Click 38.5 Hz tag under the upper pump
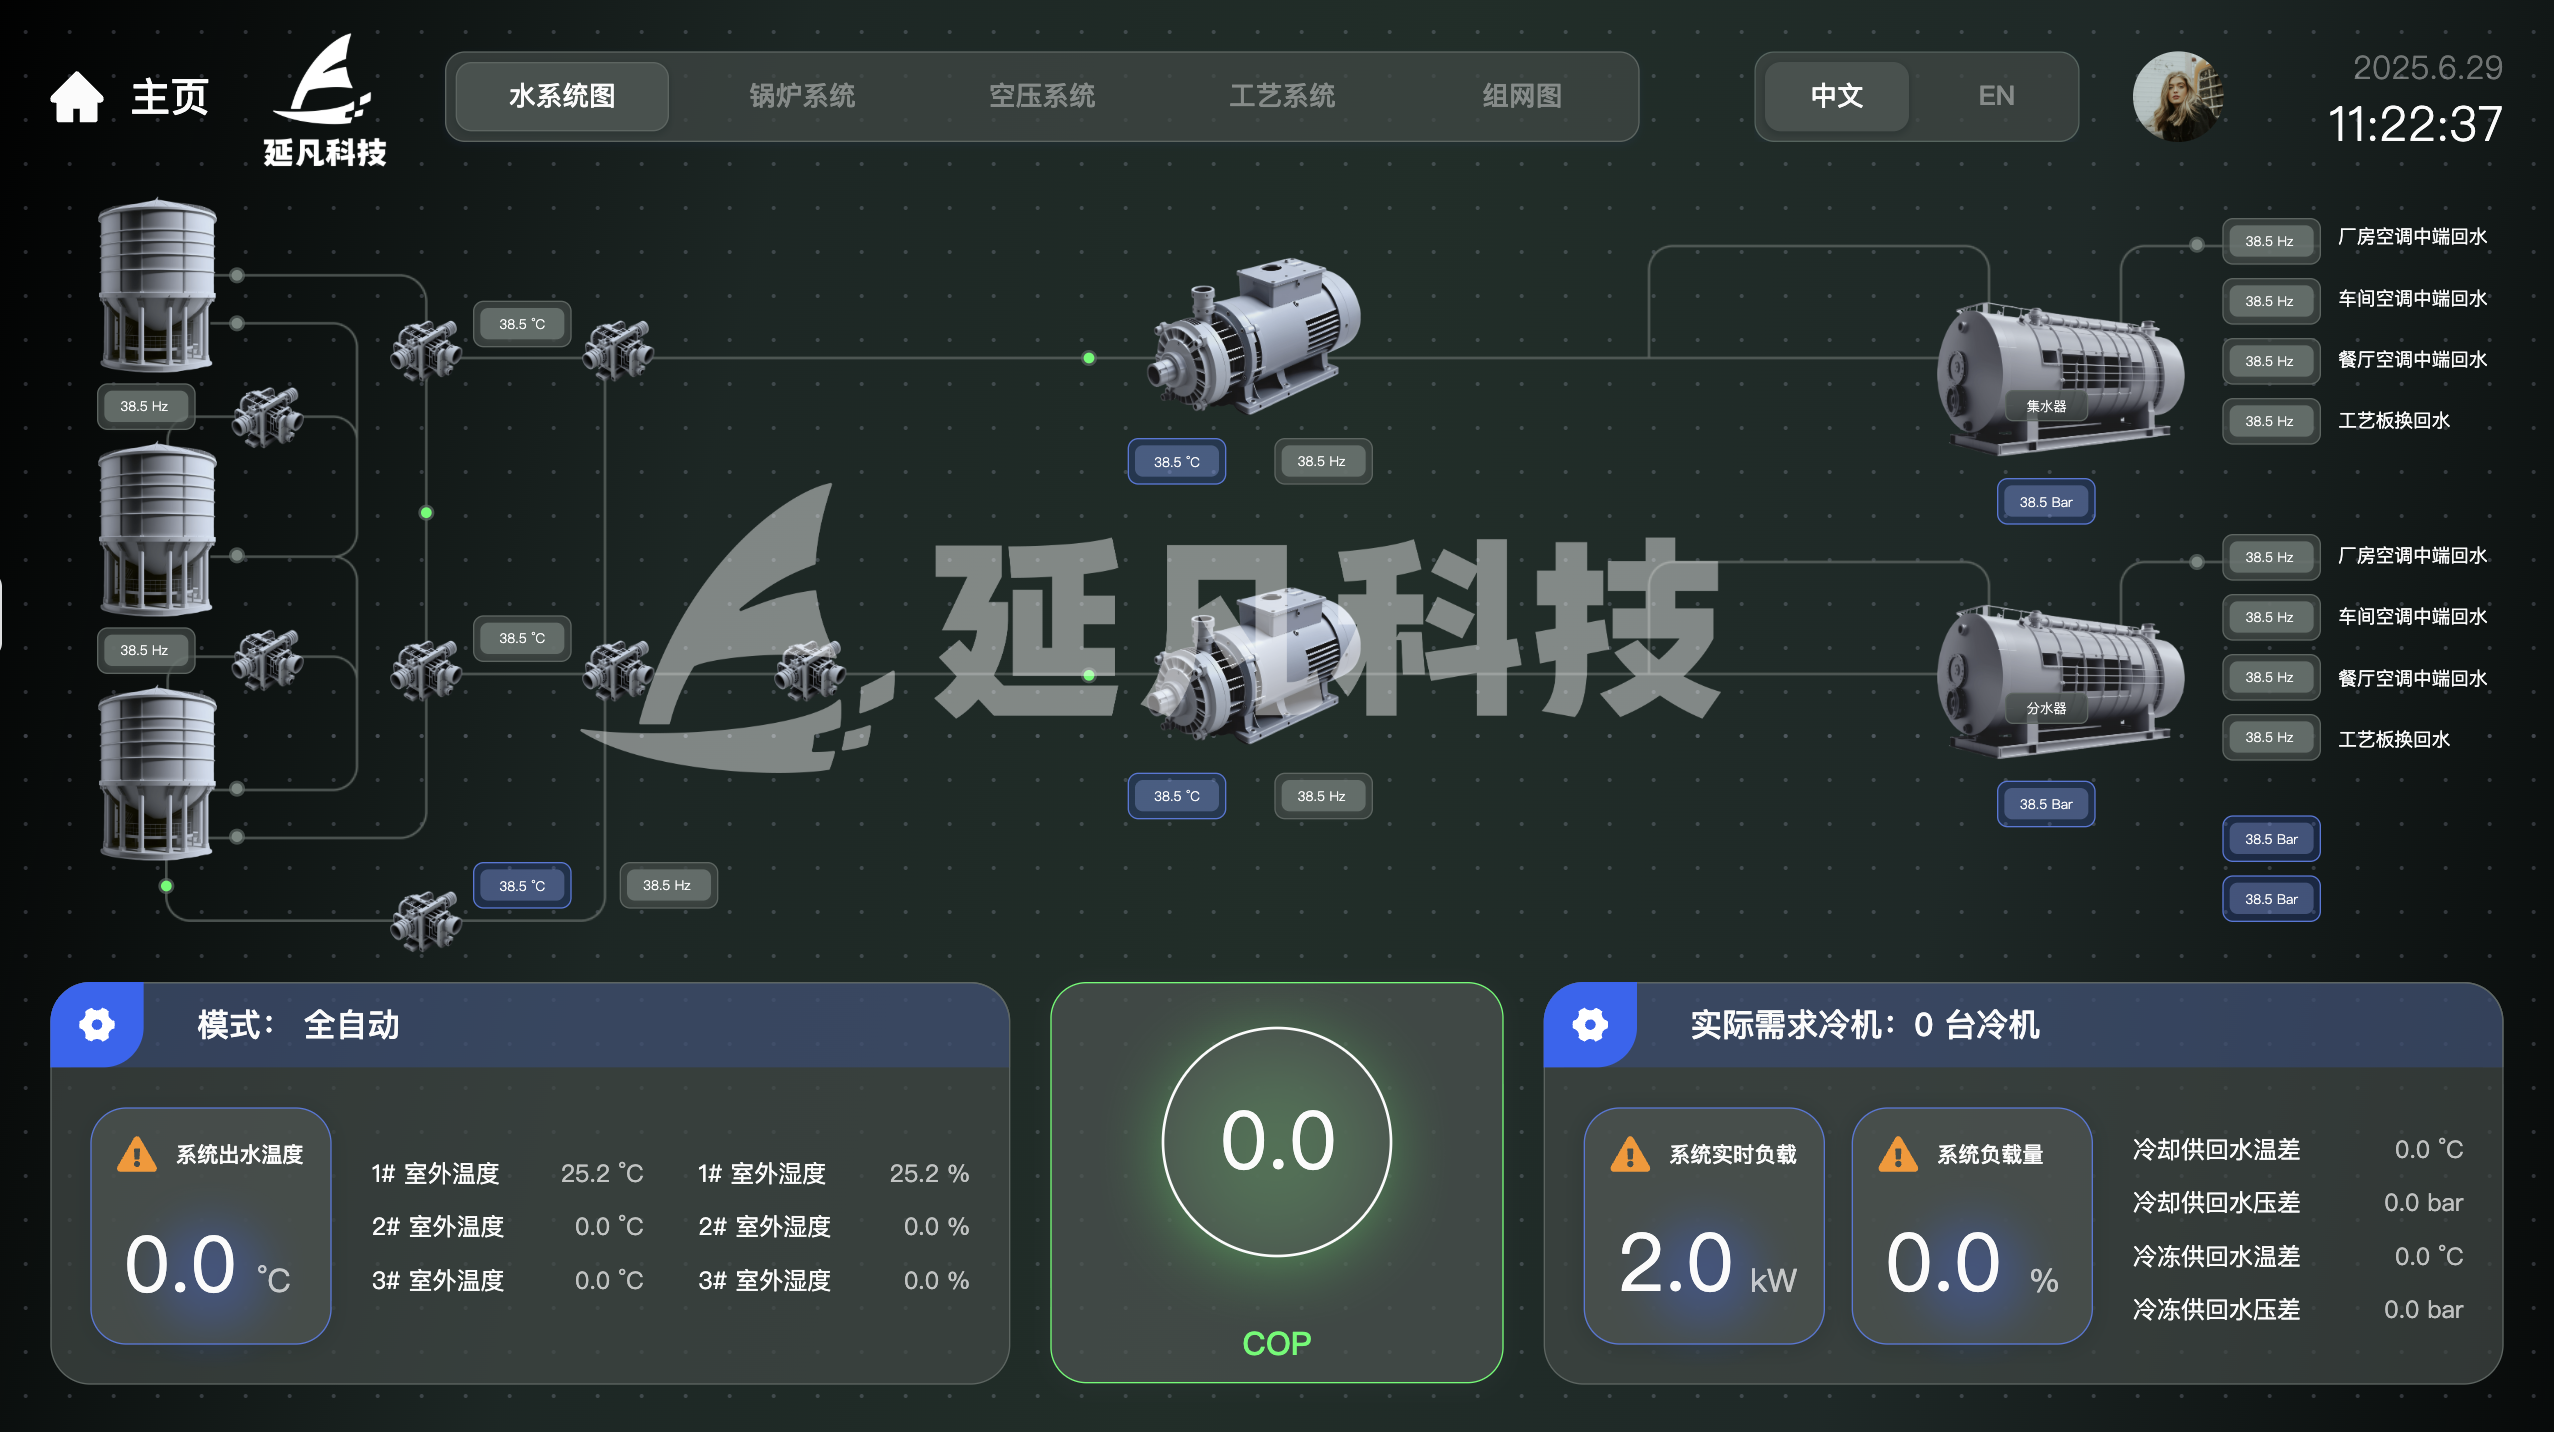 coord(1323,461)
